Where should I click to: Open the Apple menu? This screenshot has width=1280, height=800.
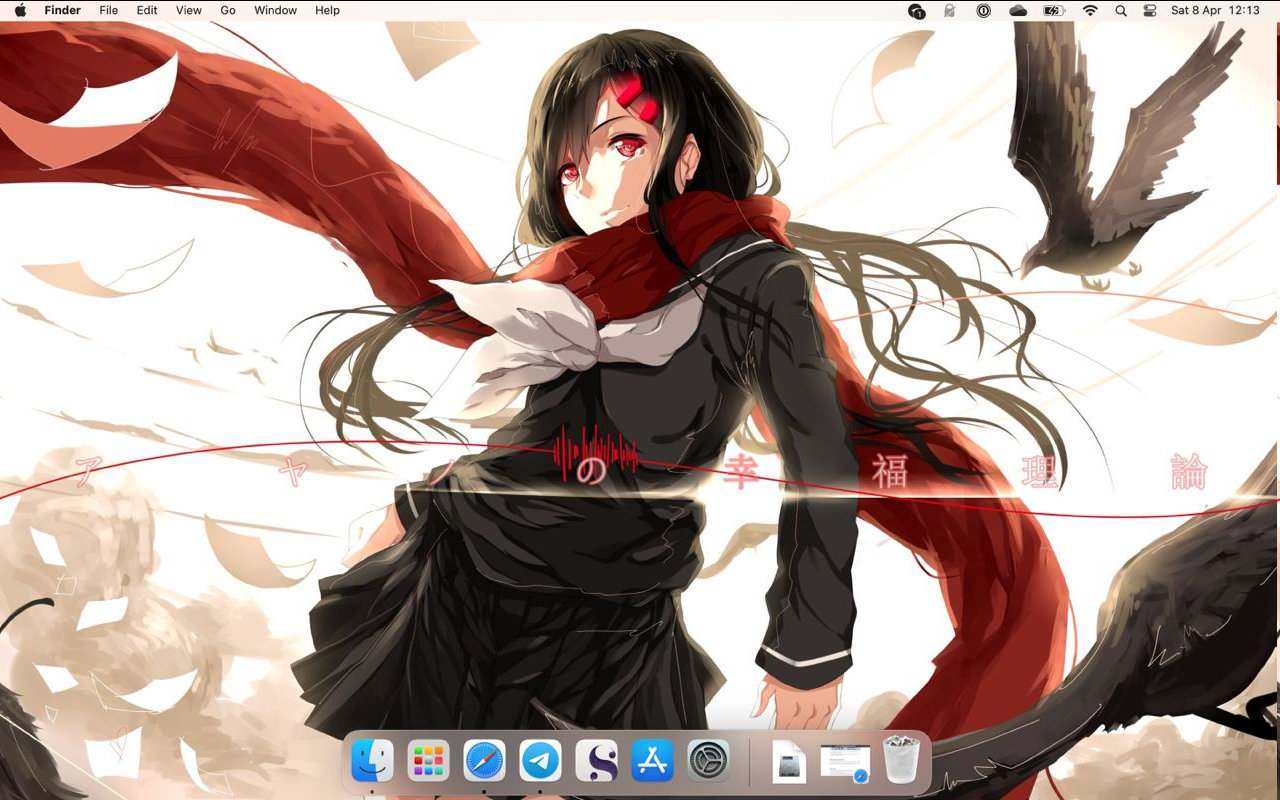pos(20,10)
